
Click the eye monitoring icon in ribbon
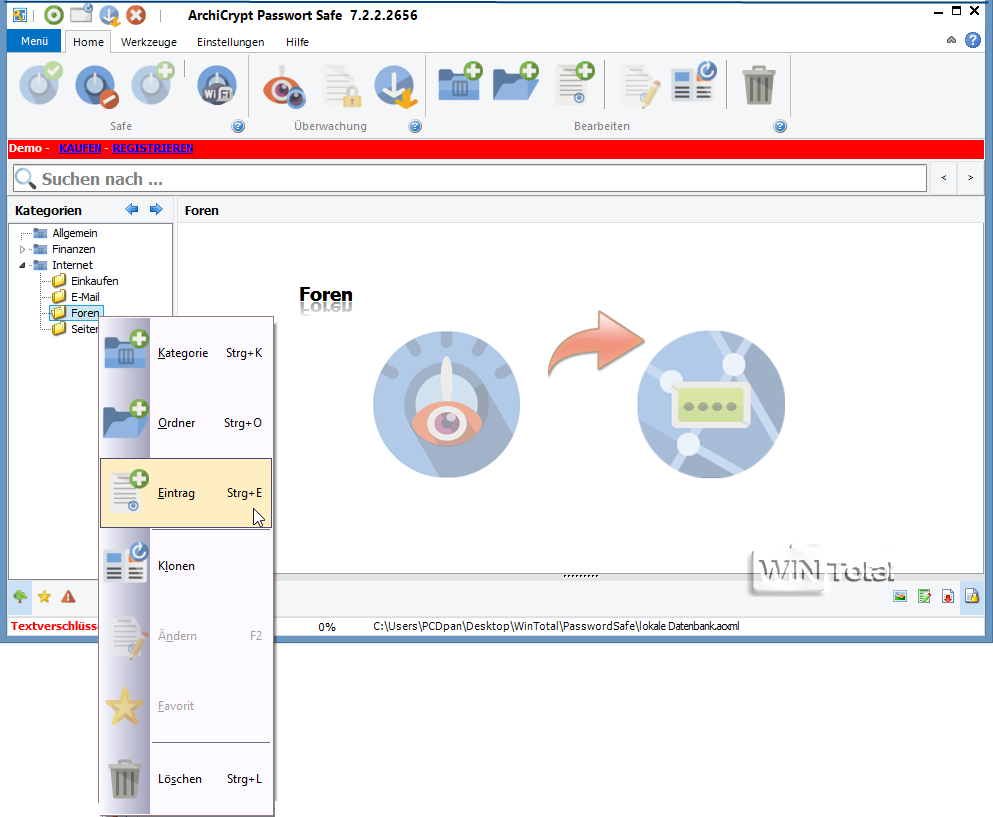click(284, 87)
